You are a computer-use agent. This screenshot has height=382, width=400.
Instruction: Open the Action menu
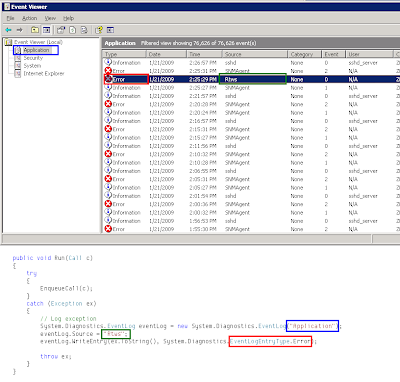[x=29, y=18]
